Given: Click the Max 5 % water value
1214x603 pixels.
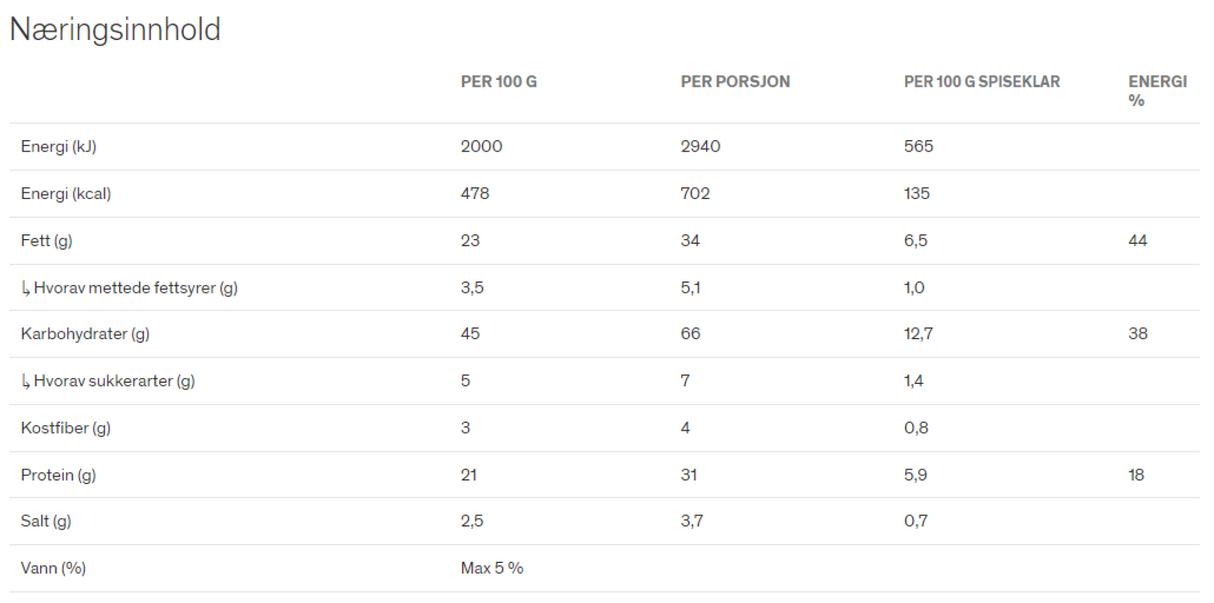Looking at the screenshot, I should [x=492, y=568].
